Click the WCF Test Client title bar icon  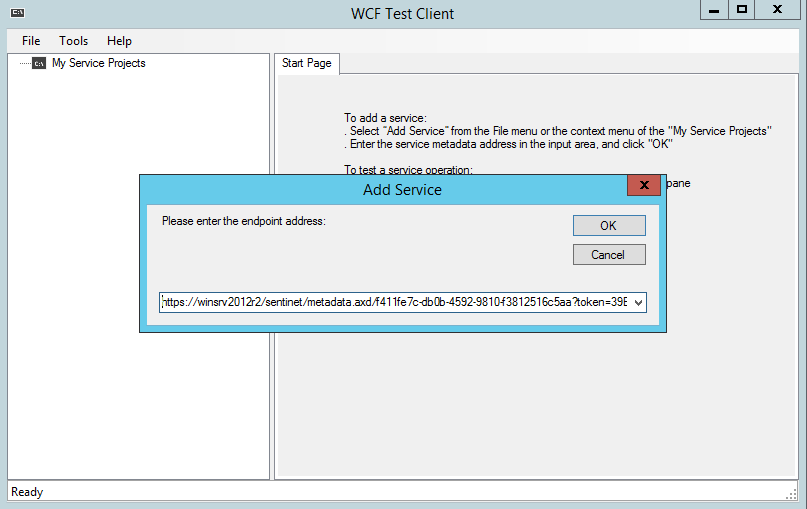click(x=17, y=13)
